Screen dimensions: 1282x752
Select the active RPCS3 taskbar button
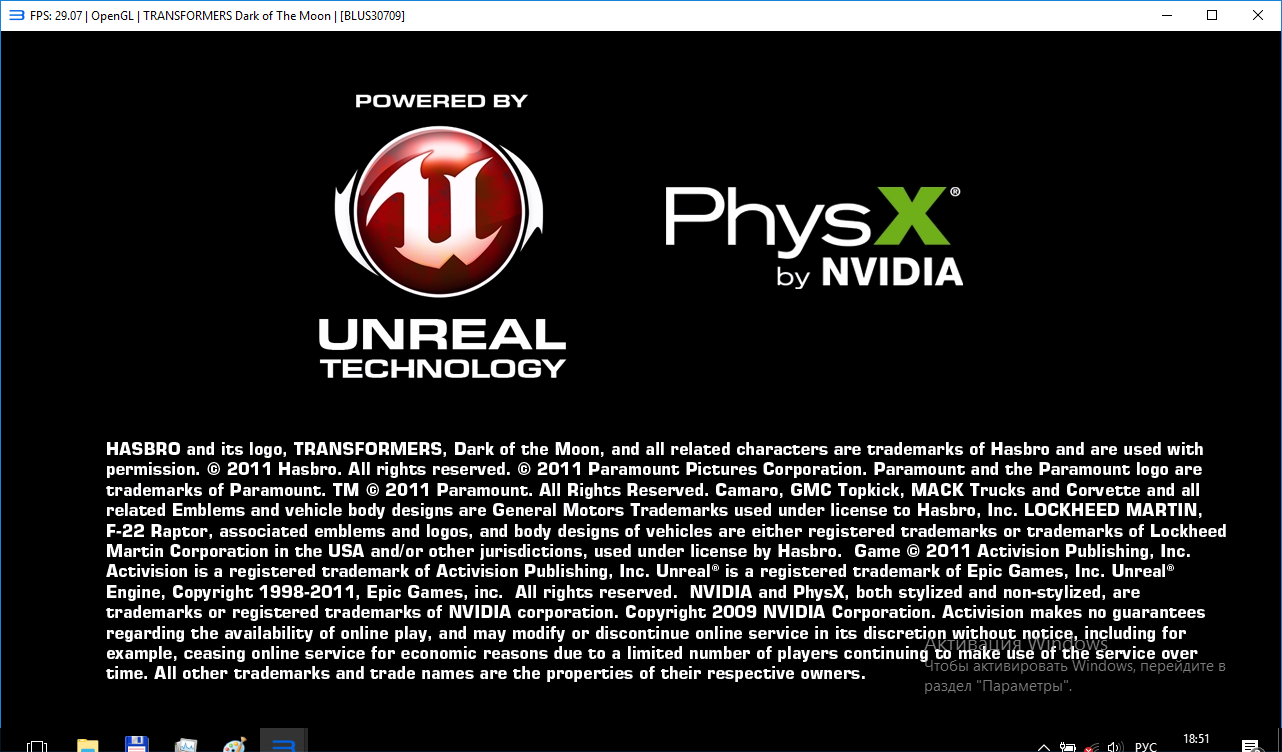[284, 741]
